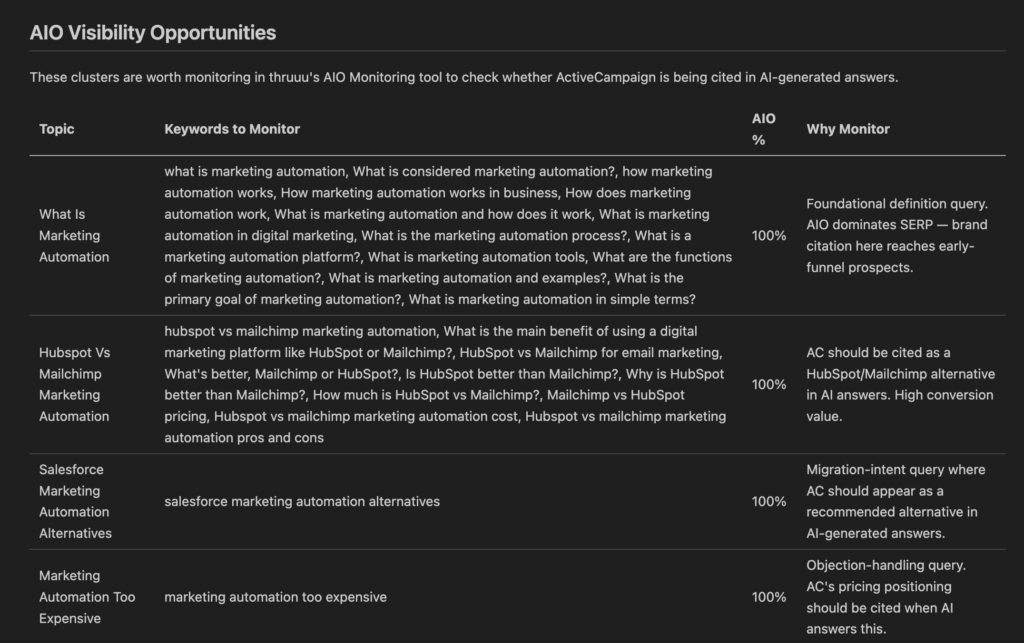Click the AIO % column header
The height and width of the screenshot is (643, 1024).
[x=763, y=129]
